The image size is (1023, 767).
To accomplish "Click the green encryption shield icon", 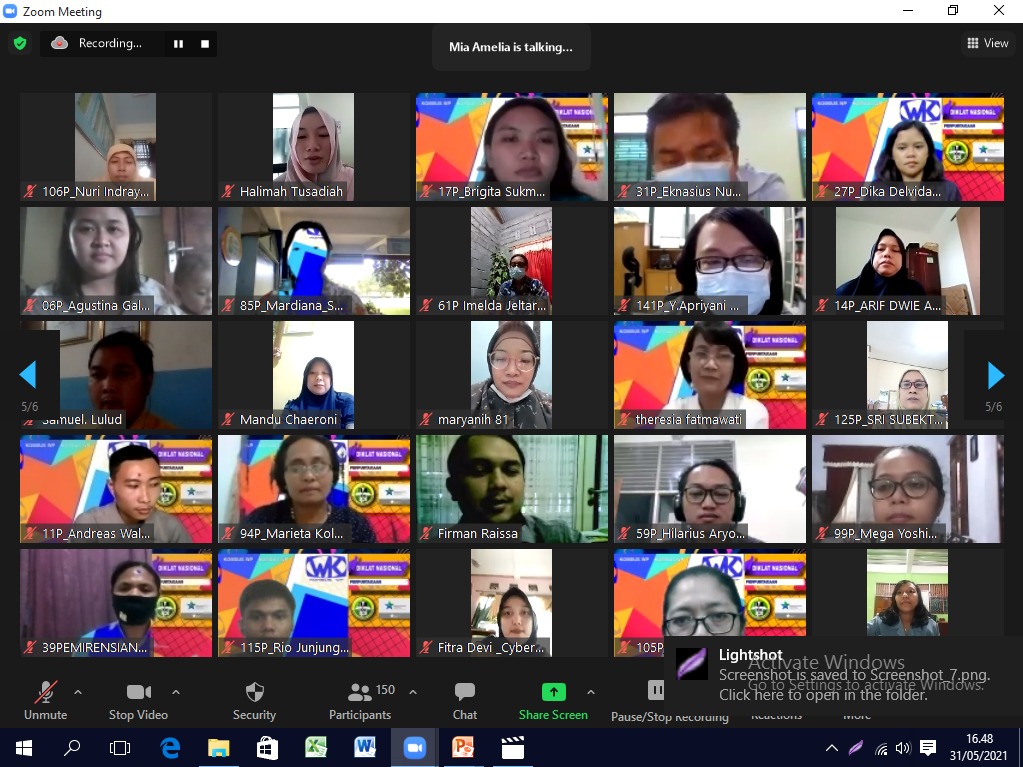I will (x=20, y=44).
